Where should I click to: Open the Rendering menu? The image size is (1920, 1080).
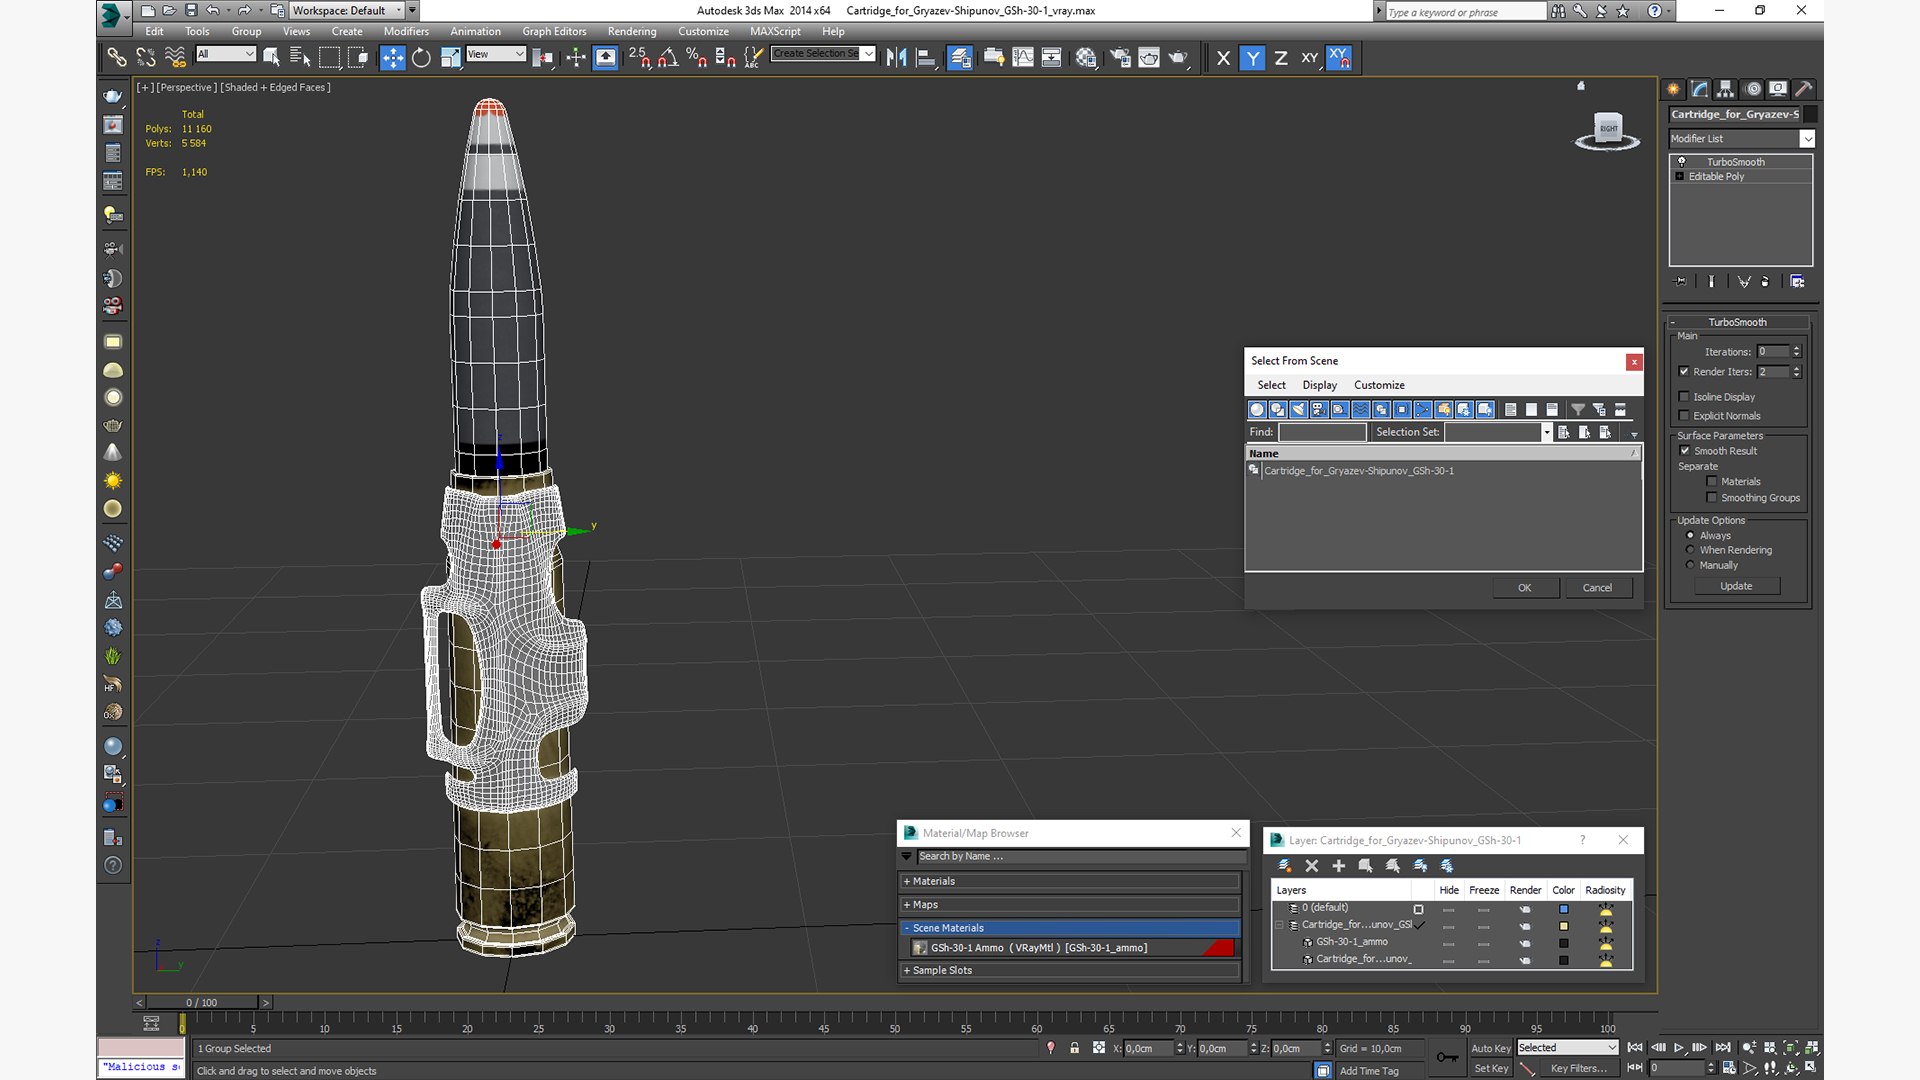tap(632, 31)
